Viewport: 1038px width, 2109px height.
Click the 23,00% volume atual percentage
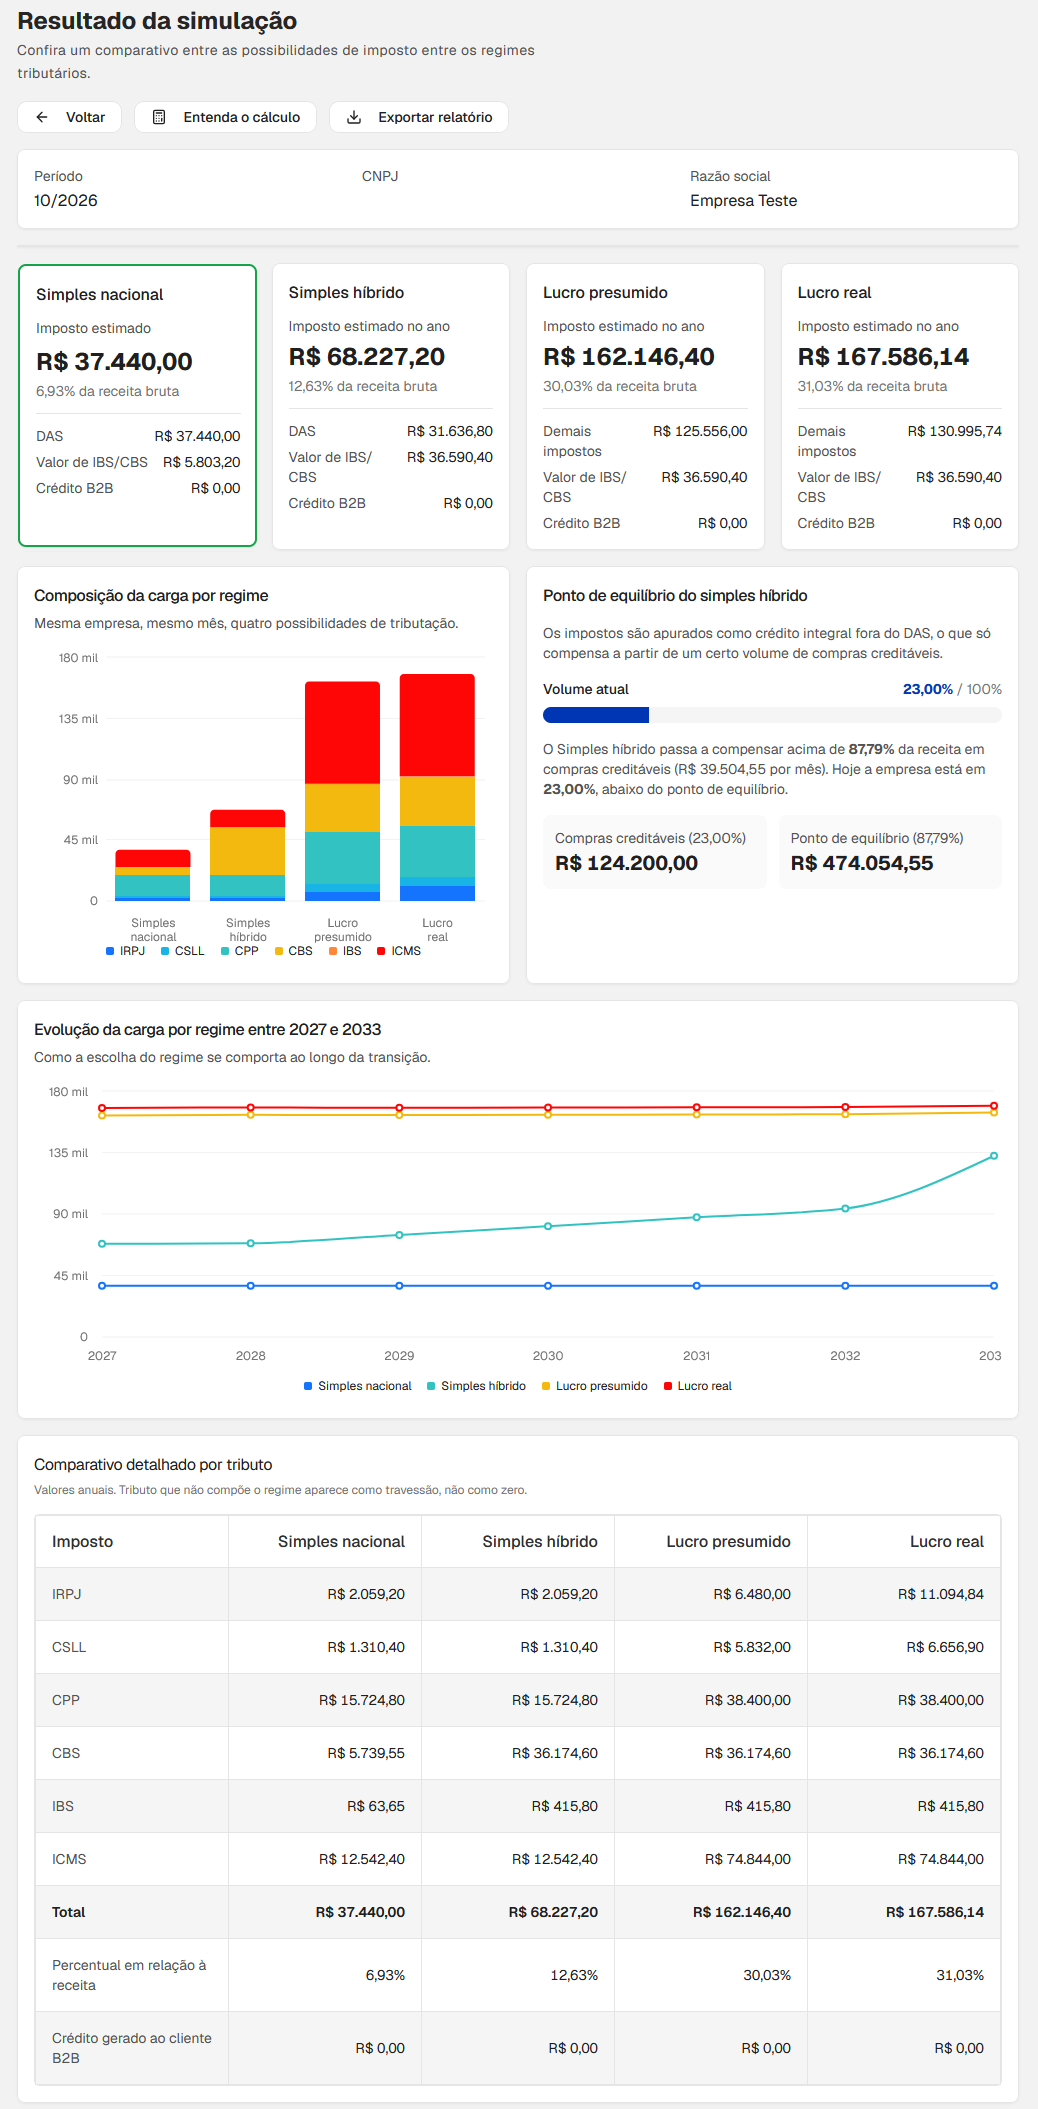point(927,689)
